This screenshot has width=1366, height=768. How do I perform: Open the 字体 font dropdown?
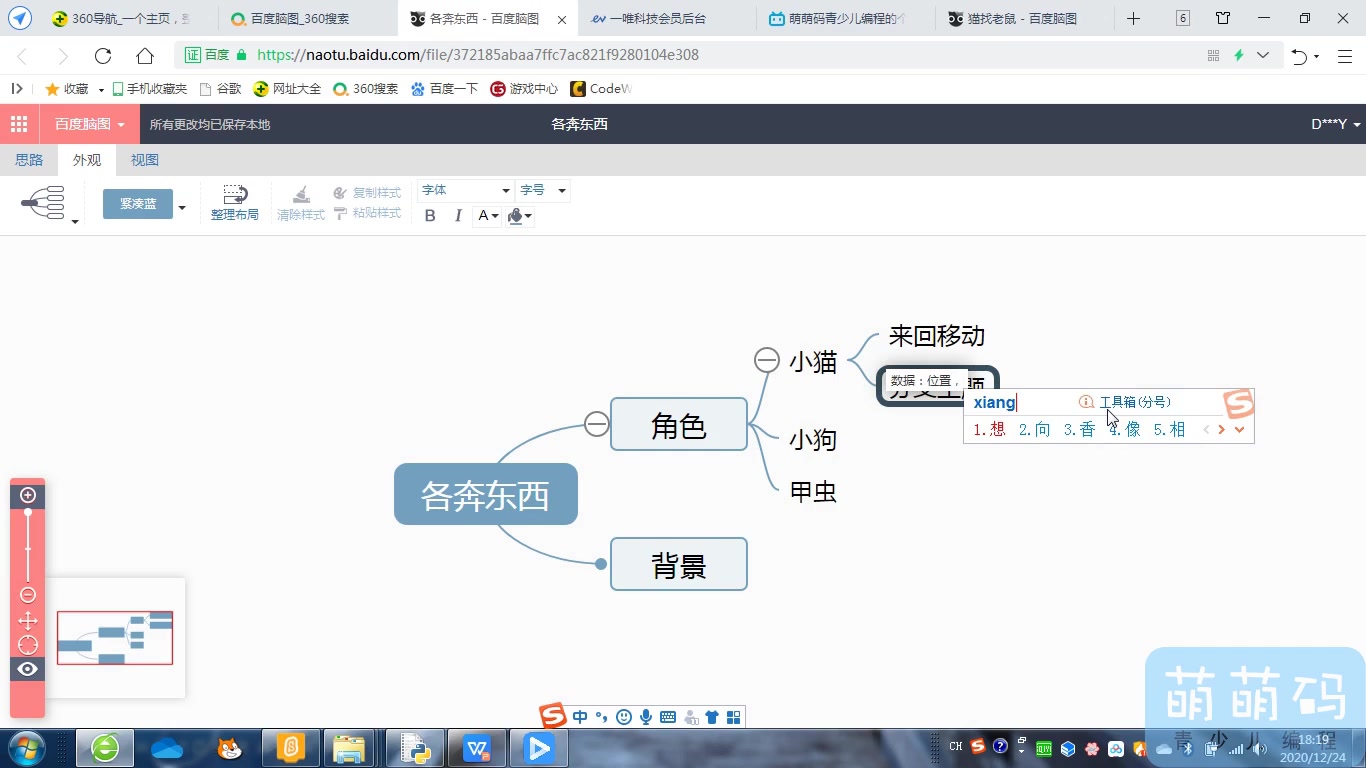[x=465, y=190]
